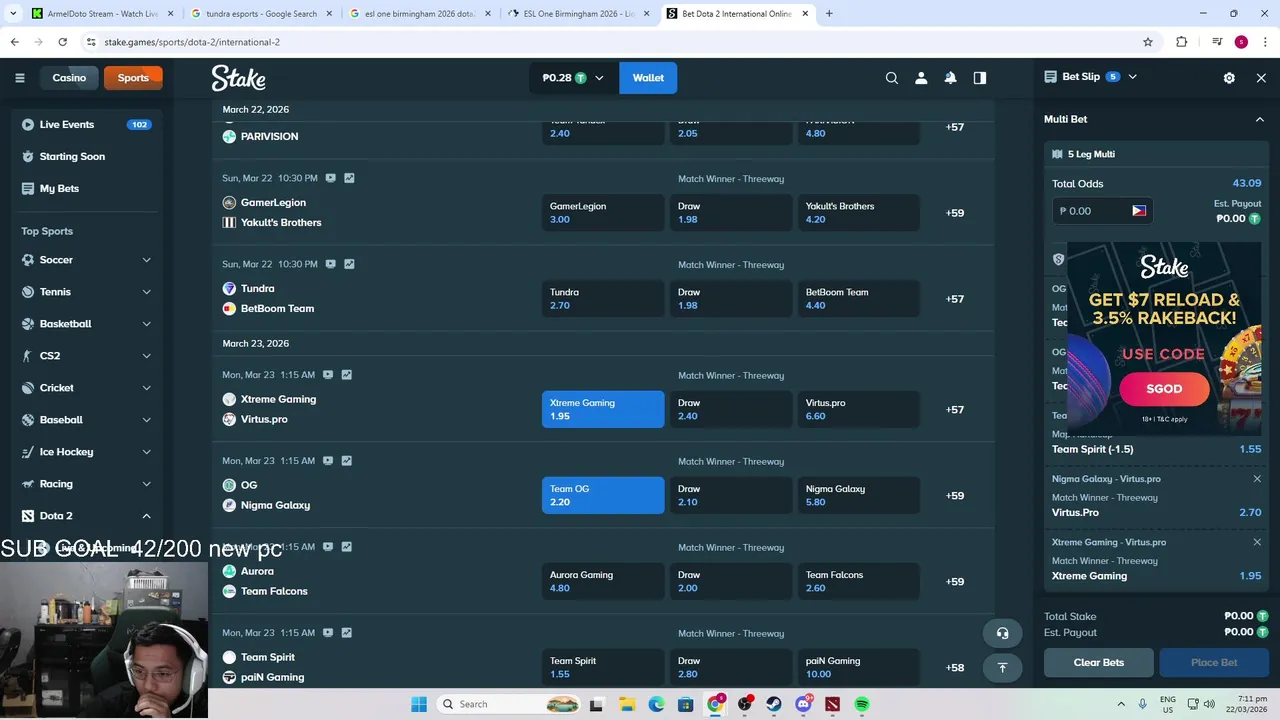
Task: Open stats icon for Team Spirit match
Action: [x=346, y=633]
